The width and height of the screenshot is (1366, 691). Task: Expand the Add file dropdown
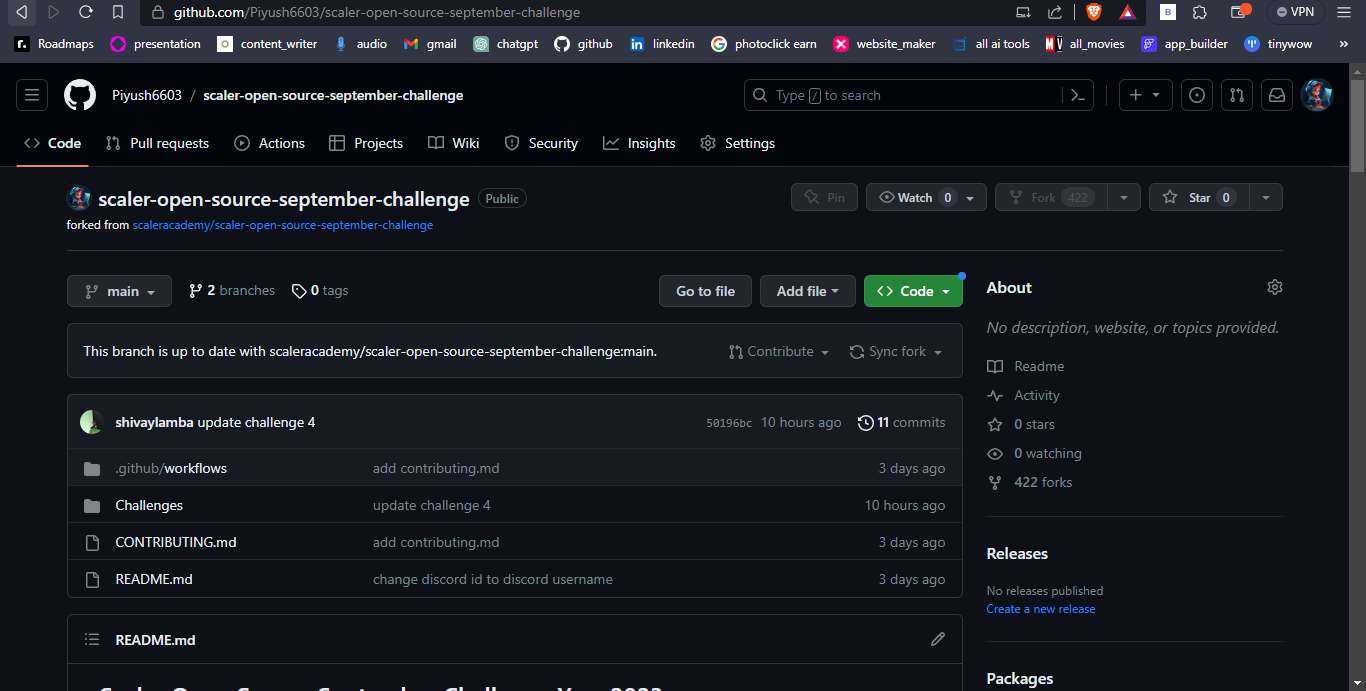(x=807, y=291)
